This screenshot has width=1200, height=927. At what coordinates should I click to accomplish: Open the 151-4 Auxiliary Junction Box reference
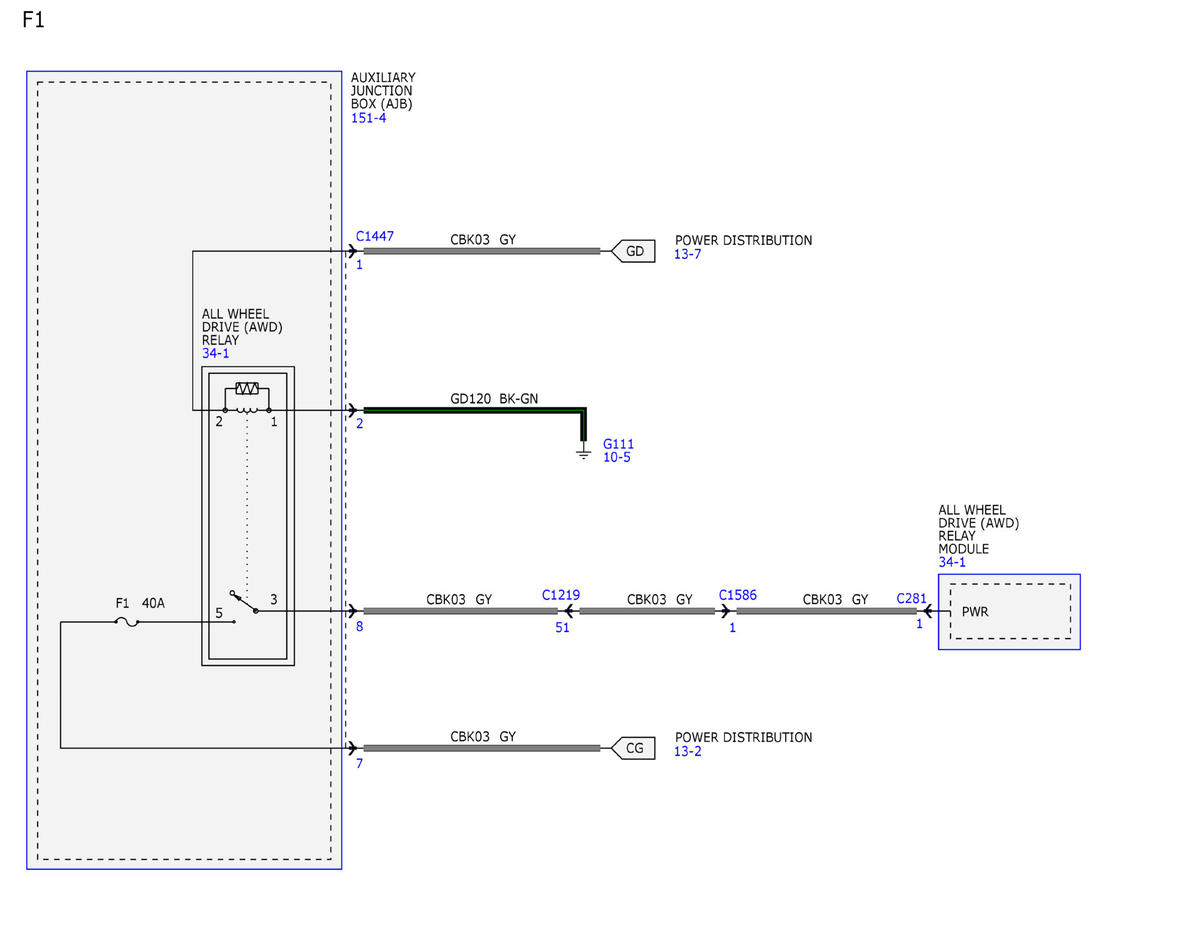coord(368,118)
